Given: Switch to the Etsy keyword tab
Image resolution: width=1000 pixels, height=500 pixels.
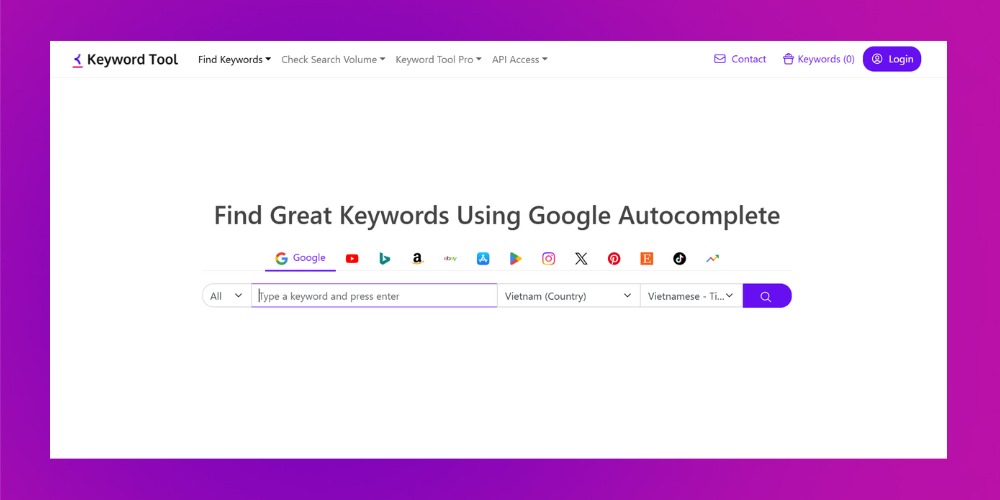Looking at the screenshot, I should click(647, 258).
